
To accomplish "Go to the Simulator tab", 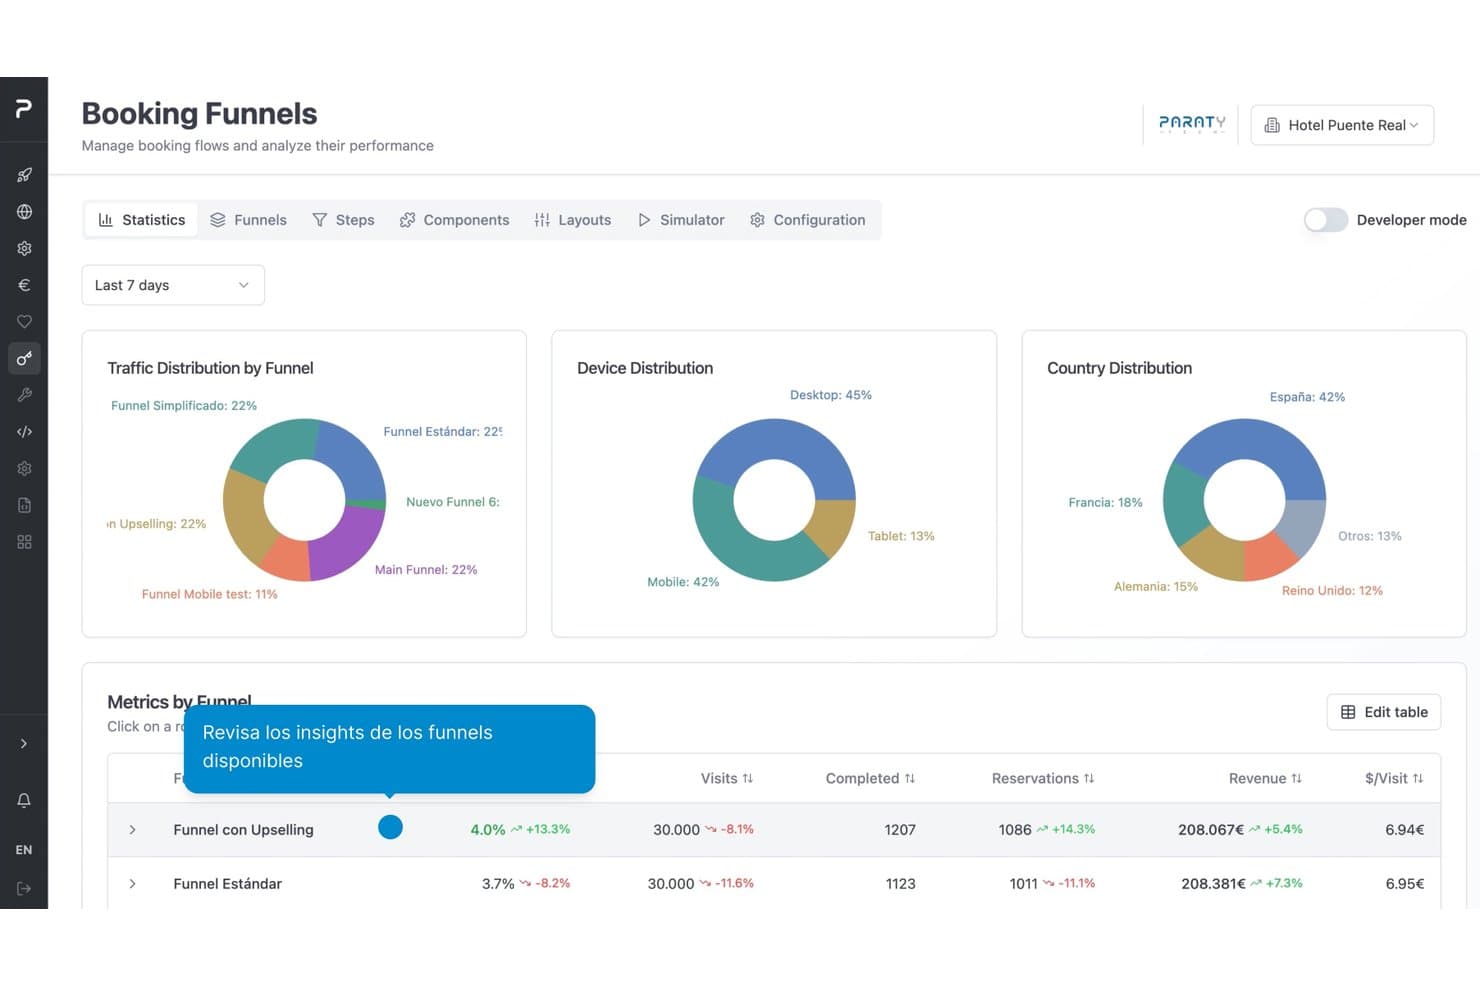I will click(x=681, y=220).
